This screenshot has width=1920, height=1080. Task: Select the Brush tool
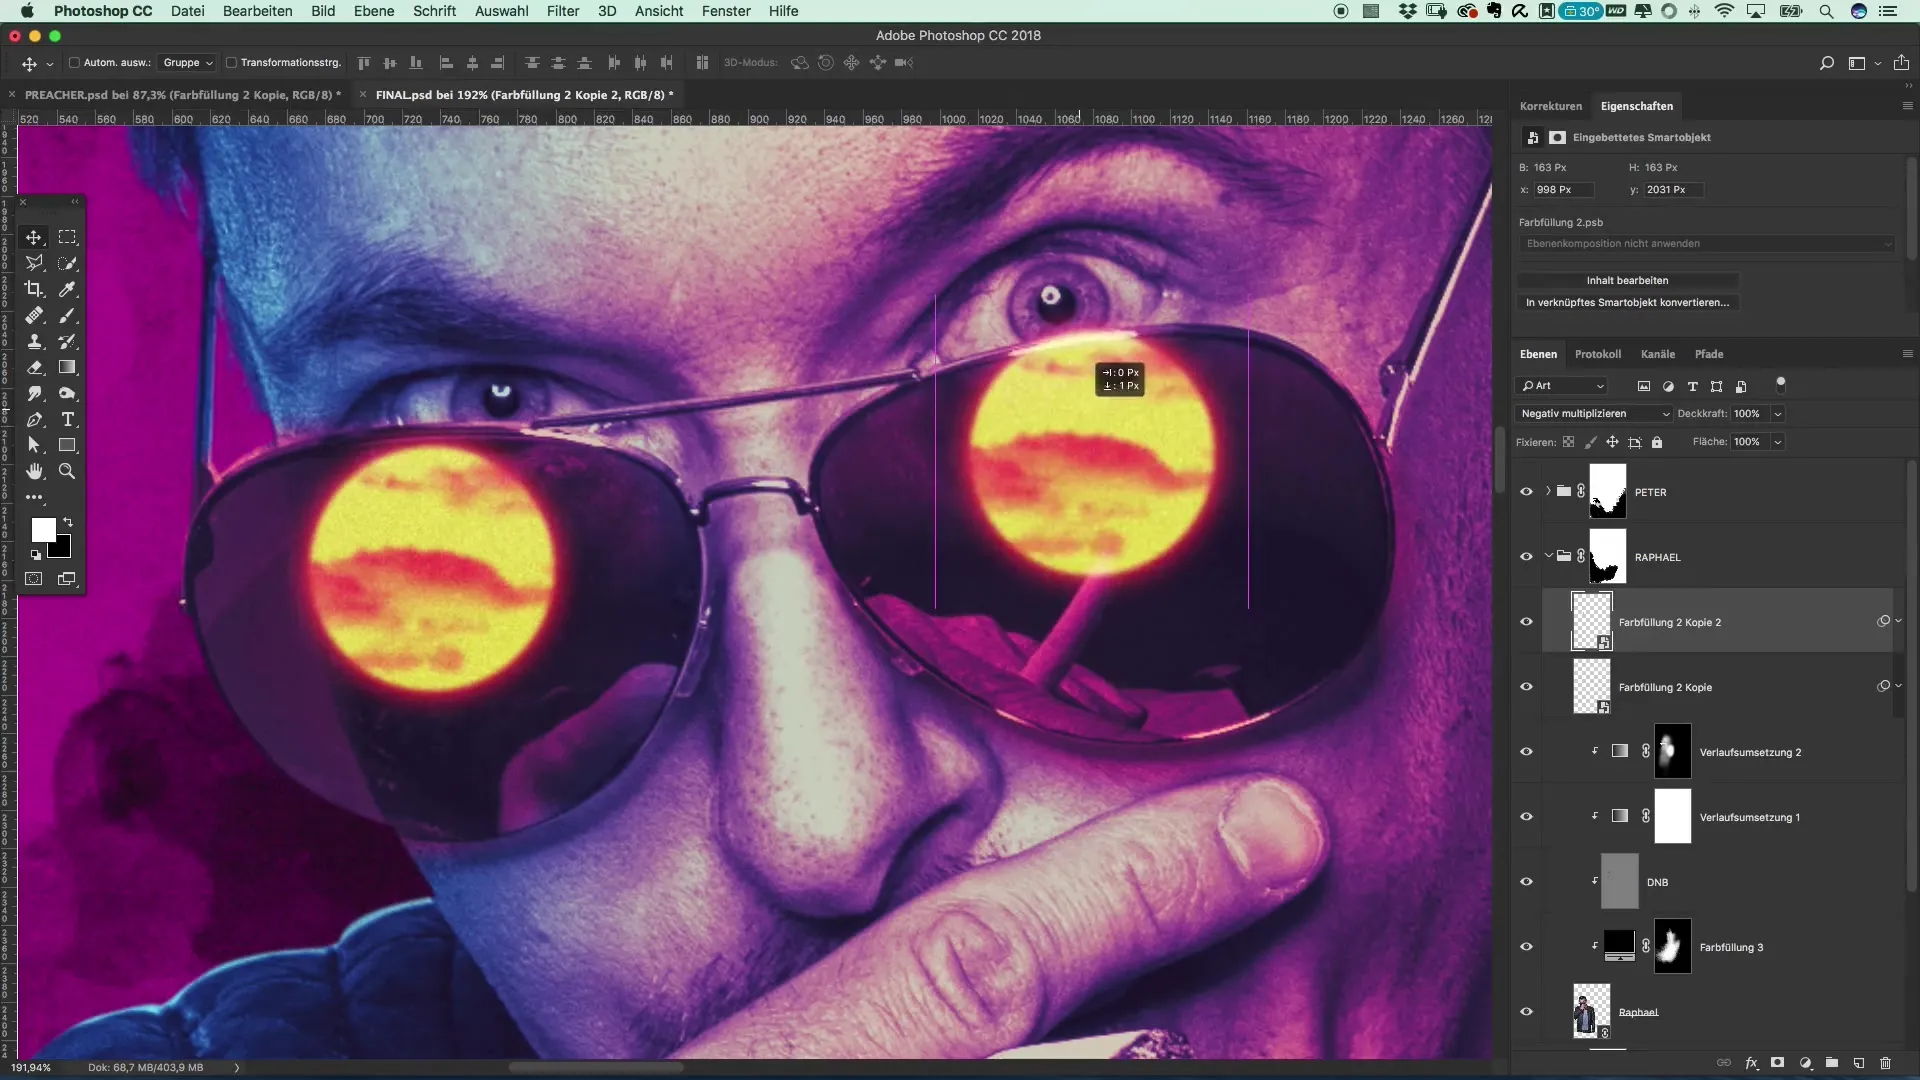click(x=67, y=315)
